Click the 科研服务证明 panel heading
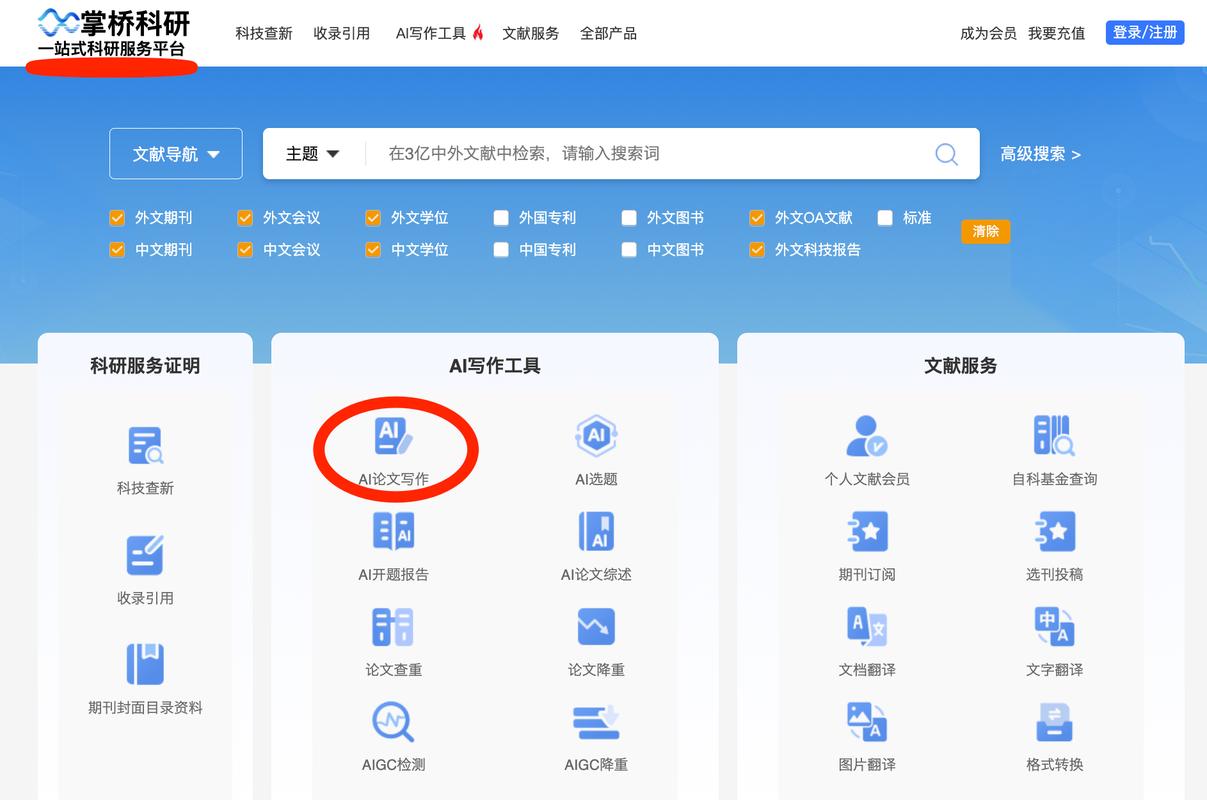Image resolution: width=1207 pixels, height=800 pixels. 145,366
